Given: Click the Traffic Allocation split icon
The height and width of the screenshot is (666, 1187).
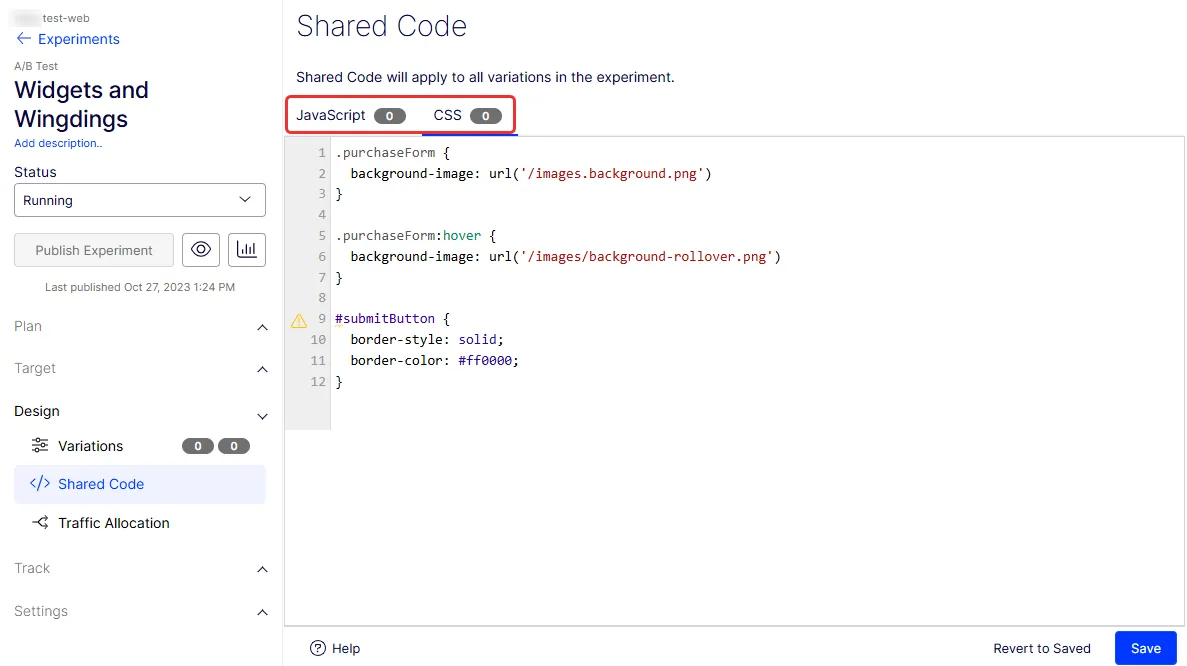Looking at the screenshot, I should coord(40,522).
